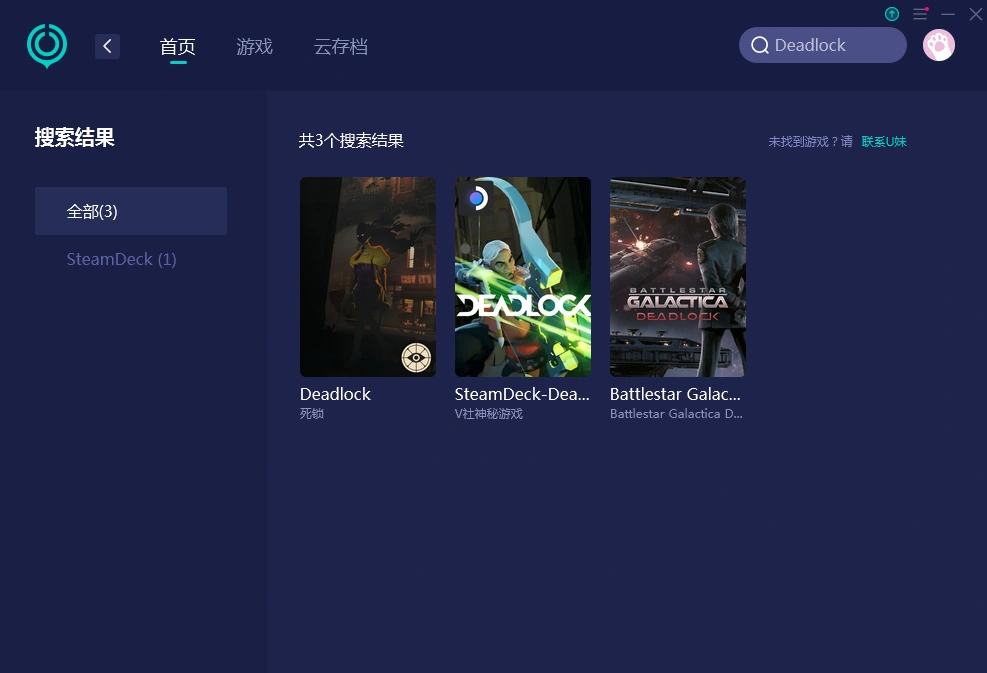
Task: Click the 联系U妹 link
Action: click(x=884, y=142)
